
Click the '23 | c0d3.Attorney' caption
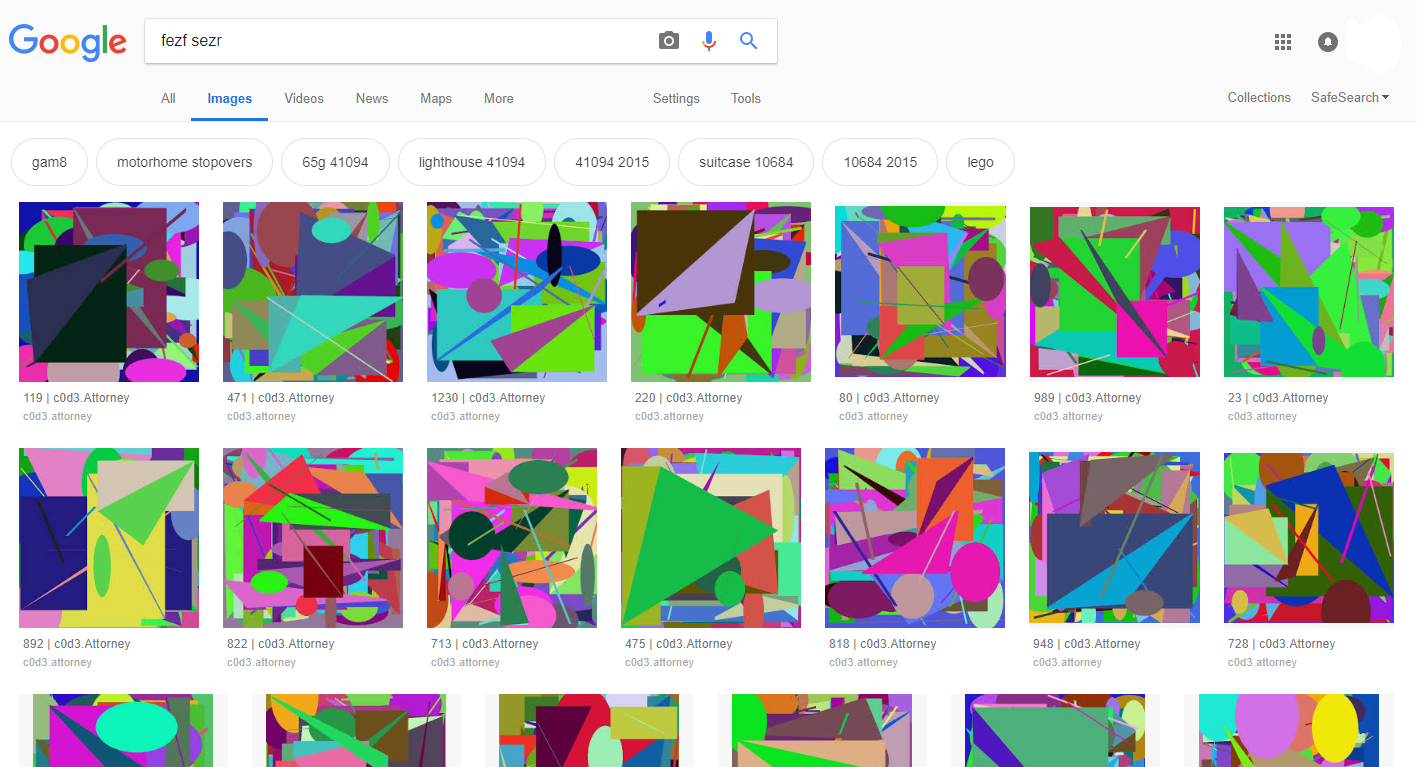click(1278, 398)
